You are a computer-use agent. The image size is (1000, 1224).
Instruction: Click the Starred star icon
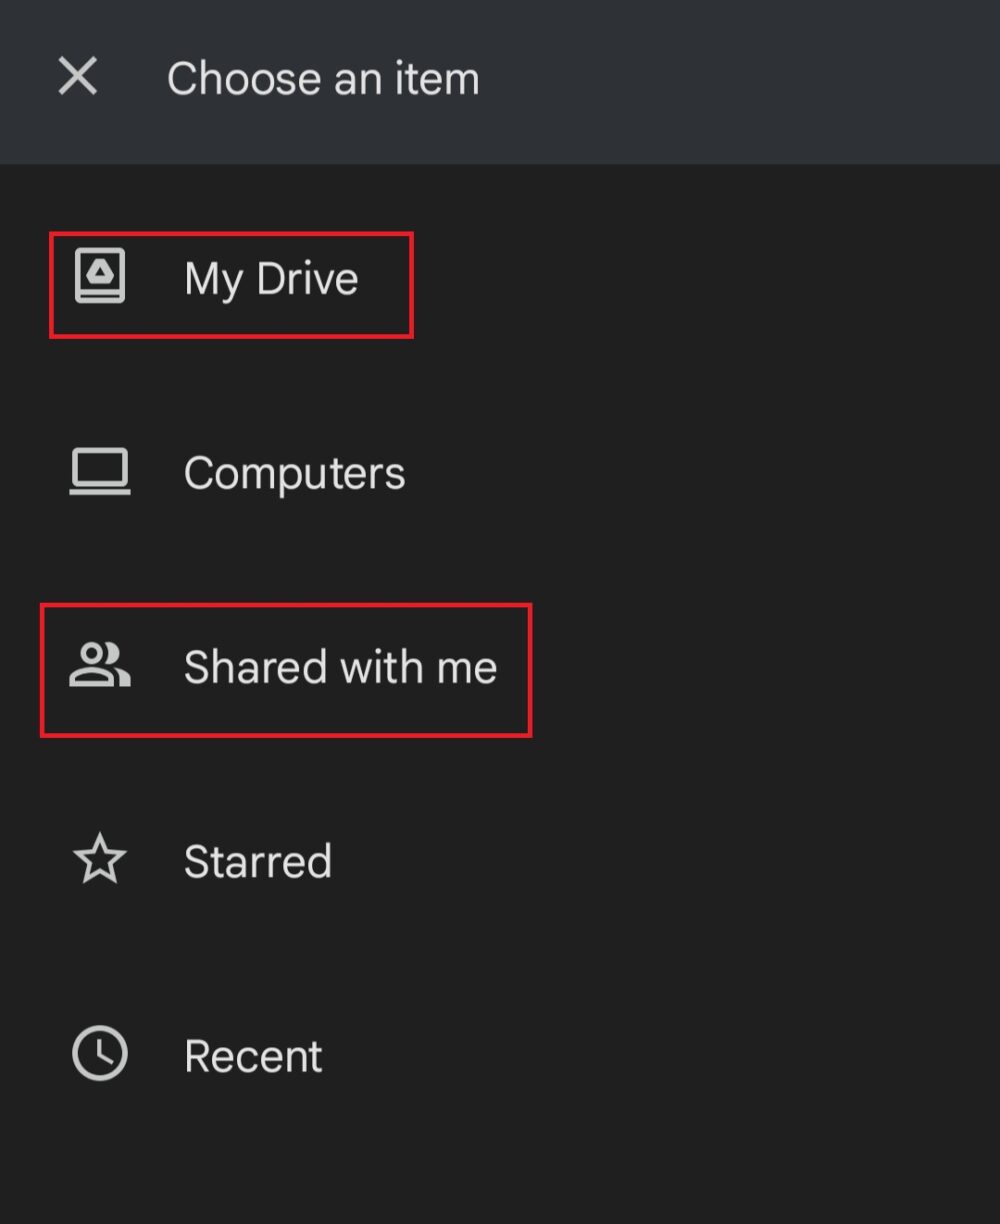pos(99,858)
